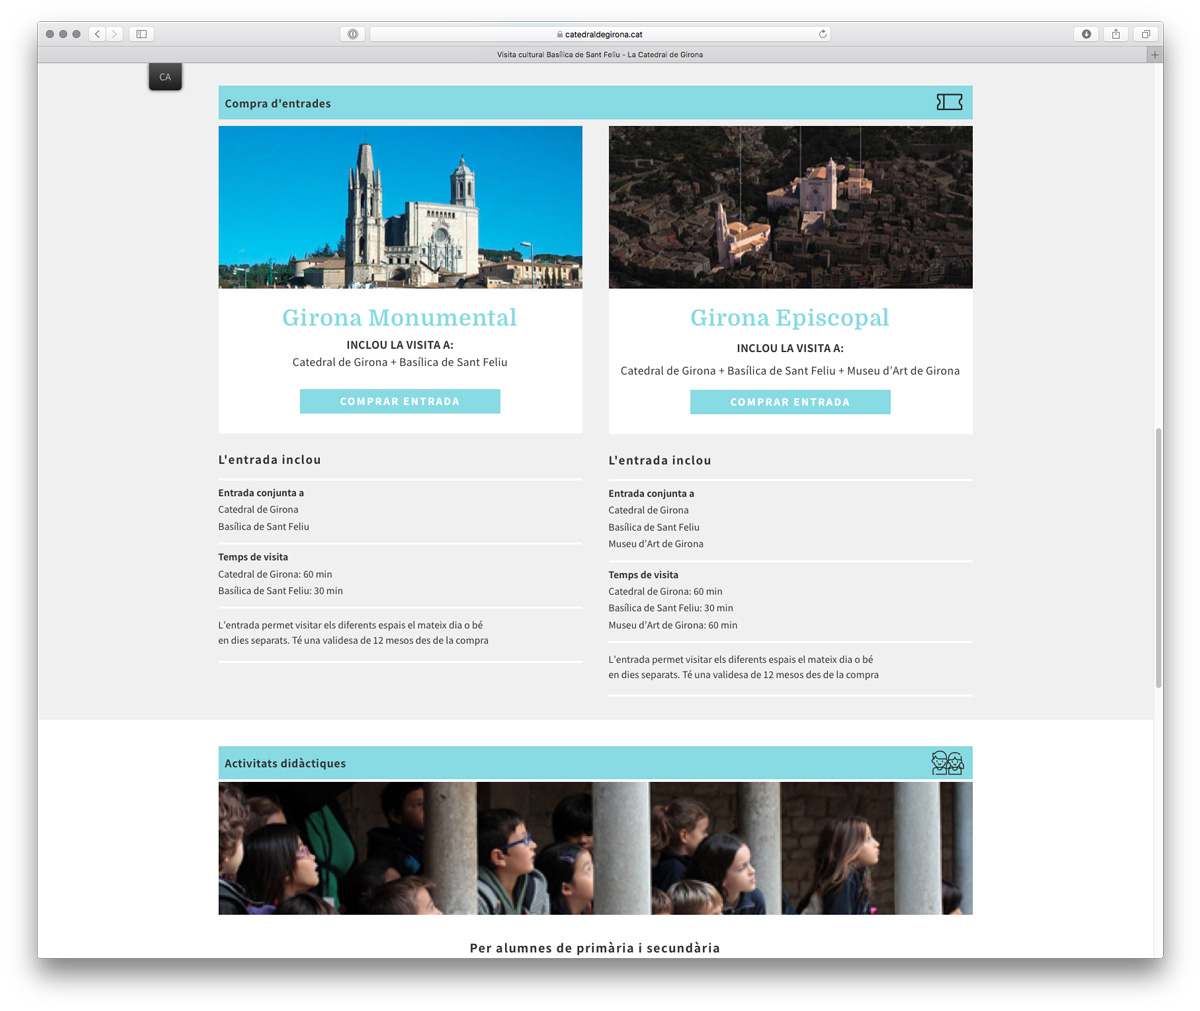Open the Girona cathedral daytime photo
Screen dimensions: 1200x1011
click(x=400, y=207)
